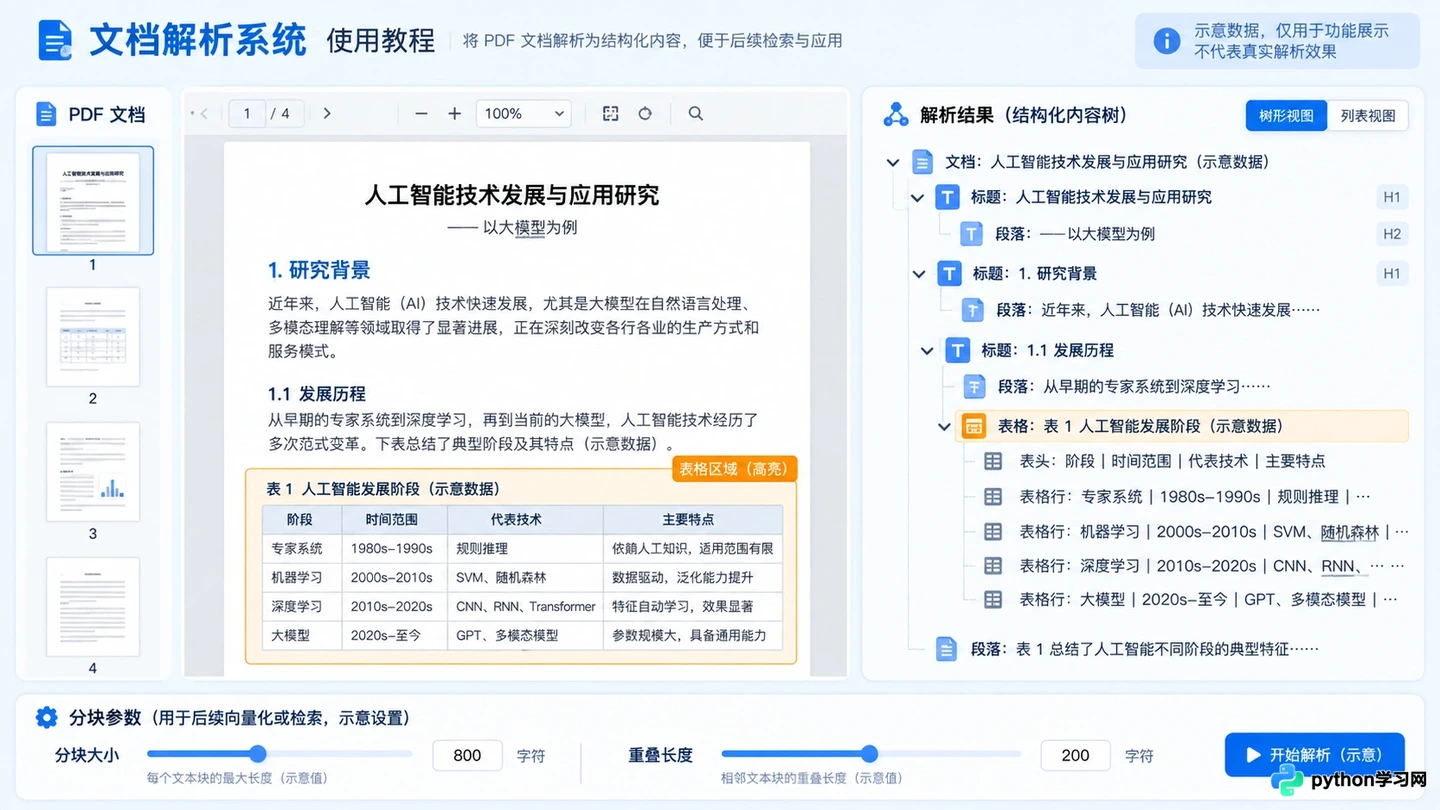The height and width of the screenshot is (810, 1440).
Task: Adjust the 重叠长度 slider handle
Action: pos(870,754)
